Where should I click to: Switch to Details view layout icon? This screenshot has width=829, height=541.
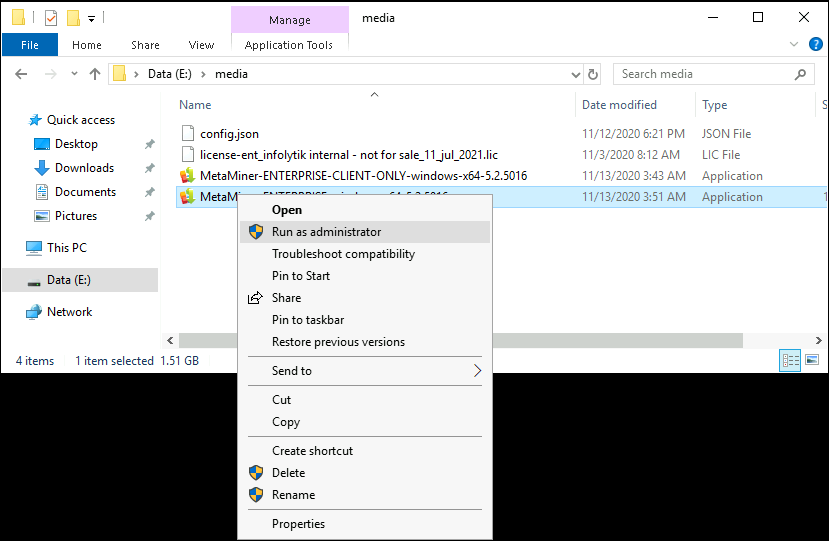pos(790,361)
